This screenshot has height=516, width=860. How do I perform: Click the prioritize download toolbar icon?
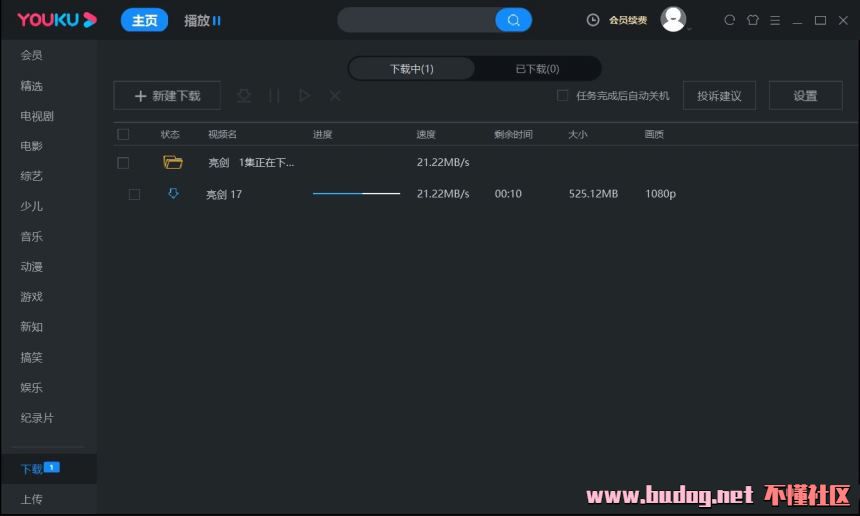point(244,96)
